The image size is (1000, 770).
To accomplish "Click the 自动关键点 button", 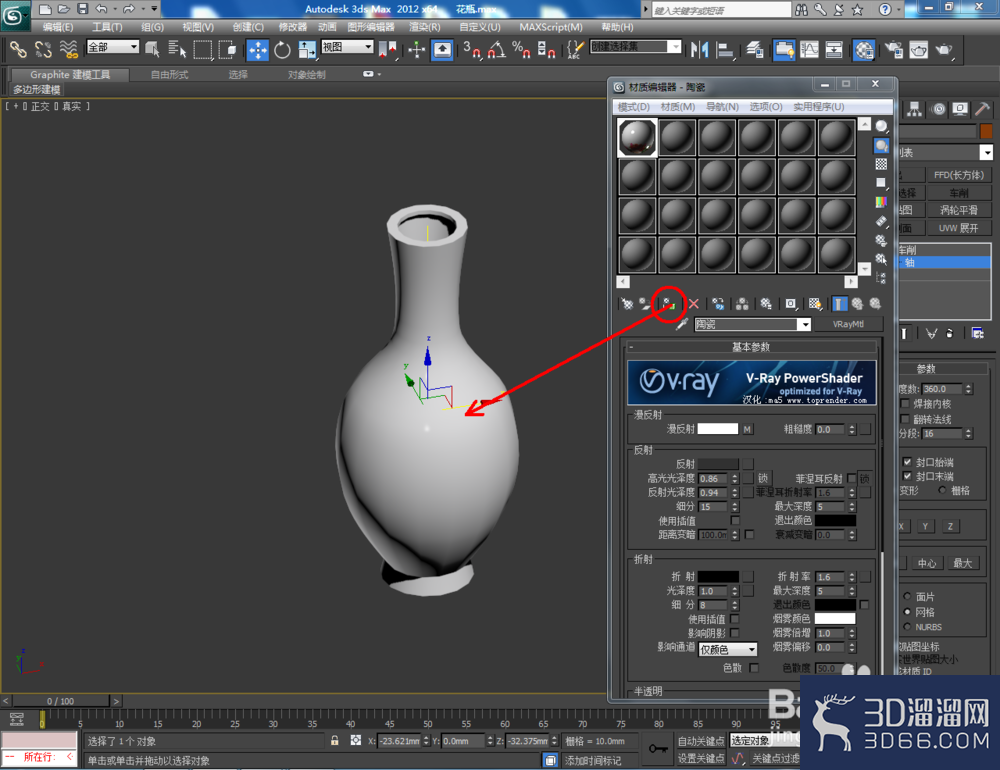I will coord(701,741).
